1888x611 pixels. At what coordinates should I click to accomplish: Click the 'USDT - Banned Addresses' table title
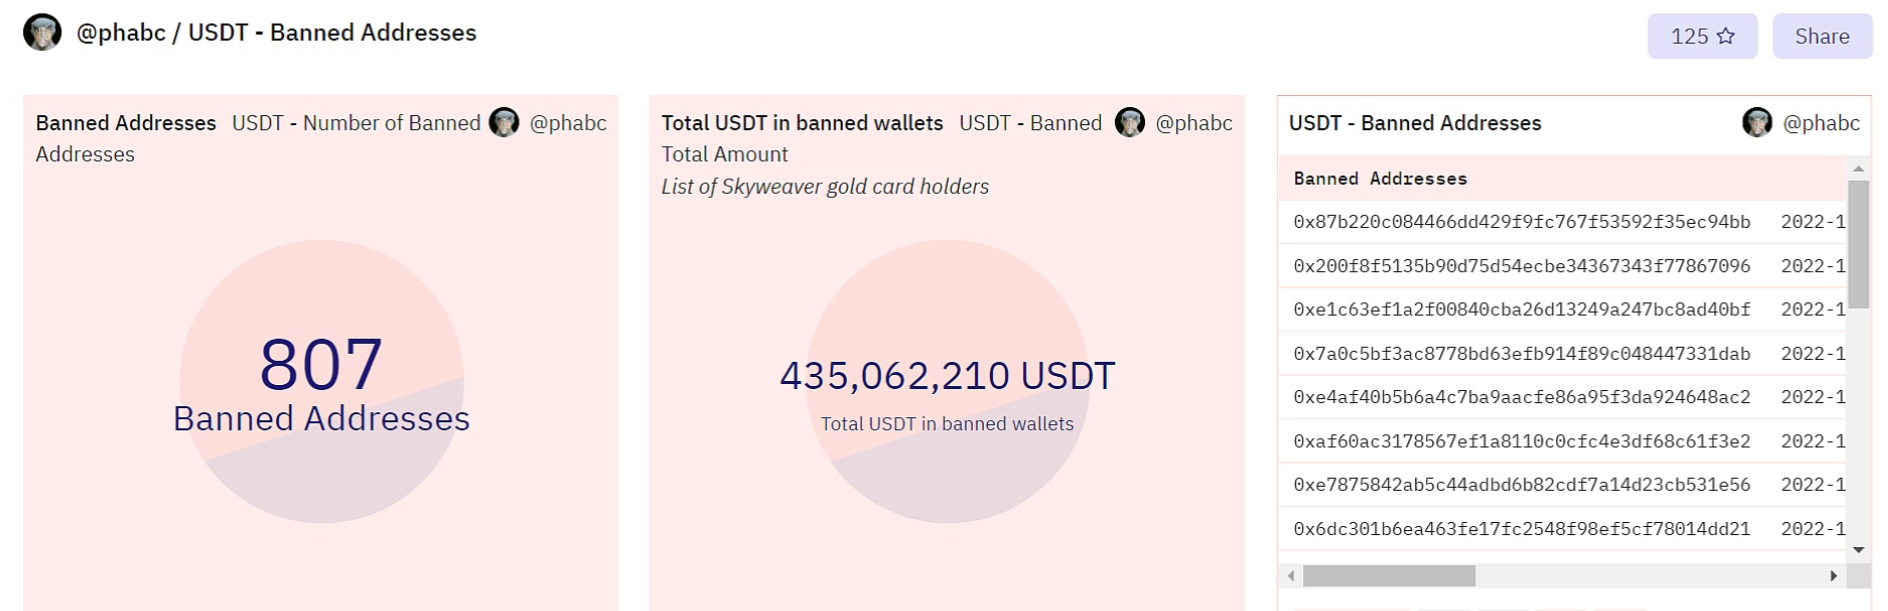[1413, 123]
